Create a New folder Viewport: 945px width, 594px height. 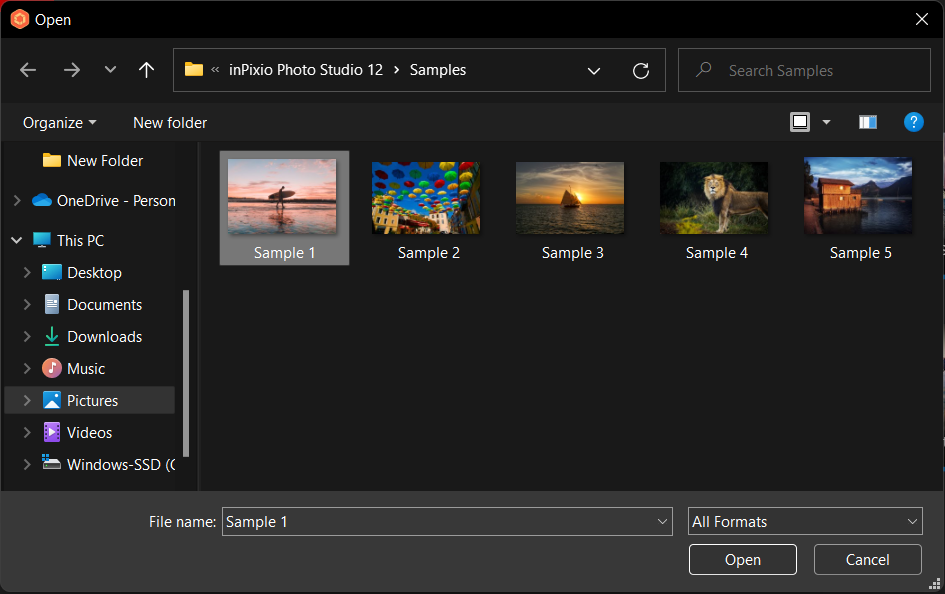[170, 123]
